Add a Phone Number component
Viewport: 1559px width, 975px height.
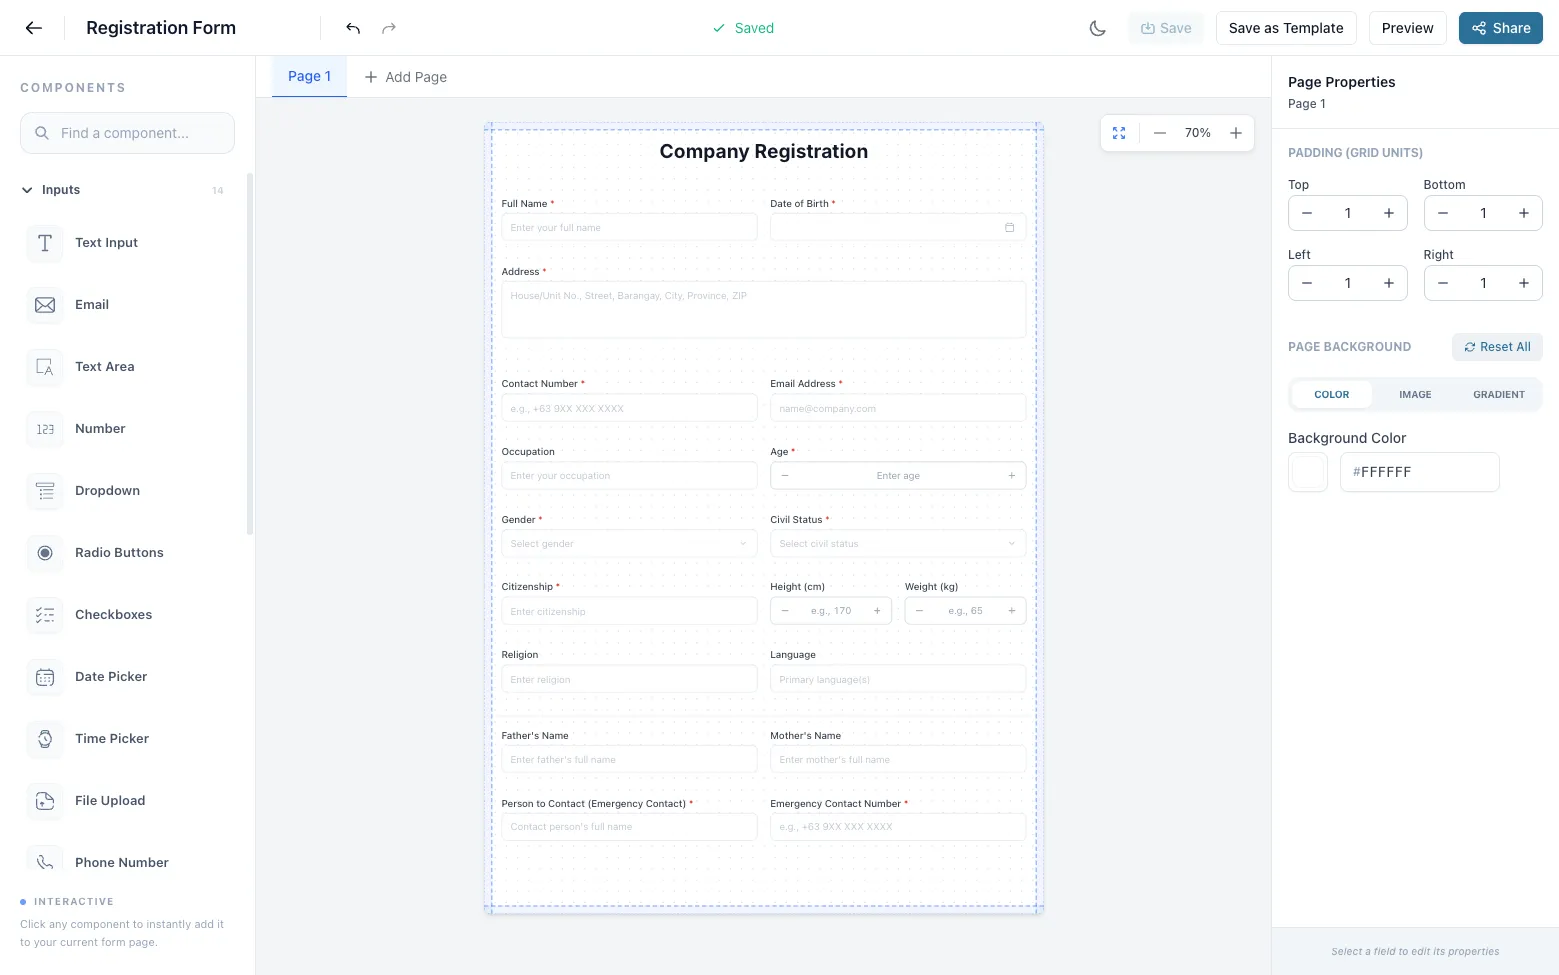(121, 862)
